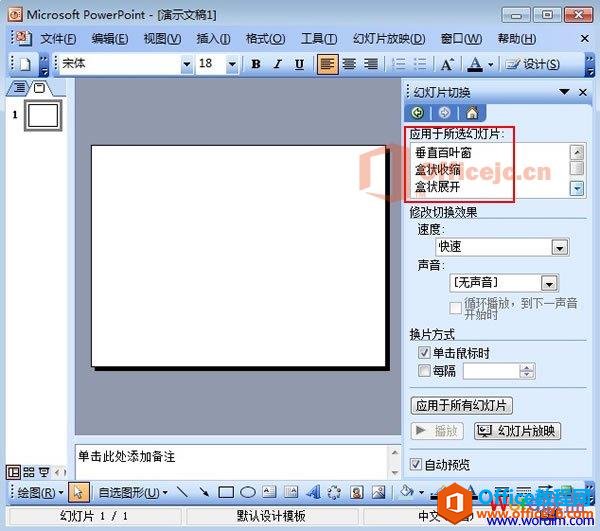Open the font name dropdown
The height and width of the screenshot is (531, 600).
pos(186,64)
